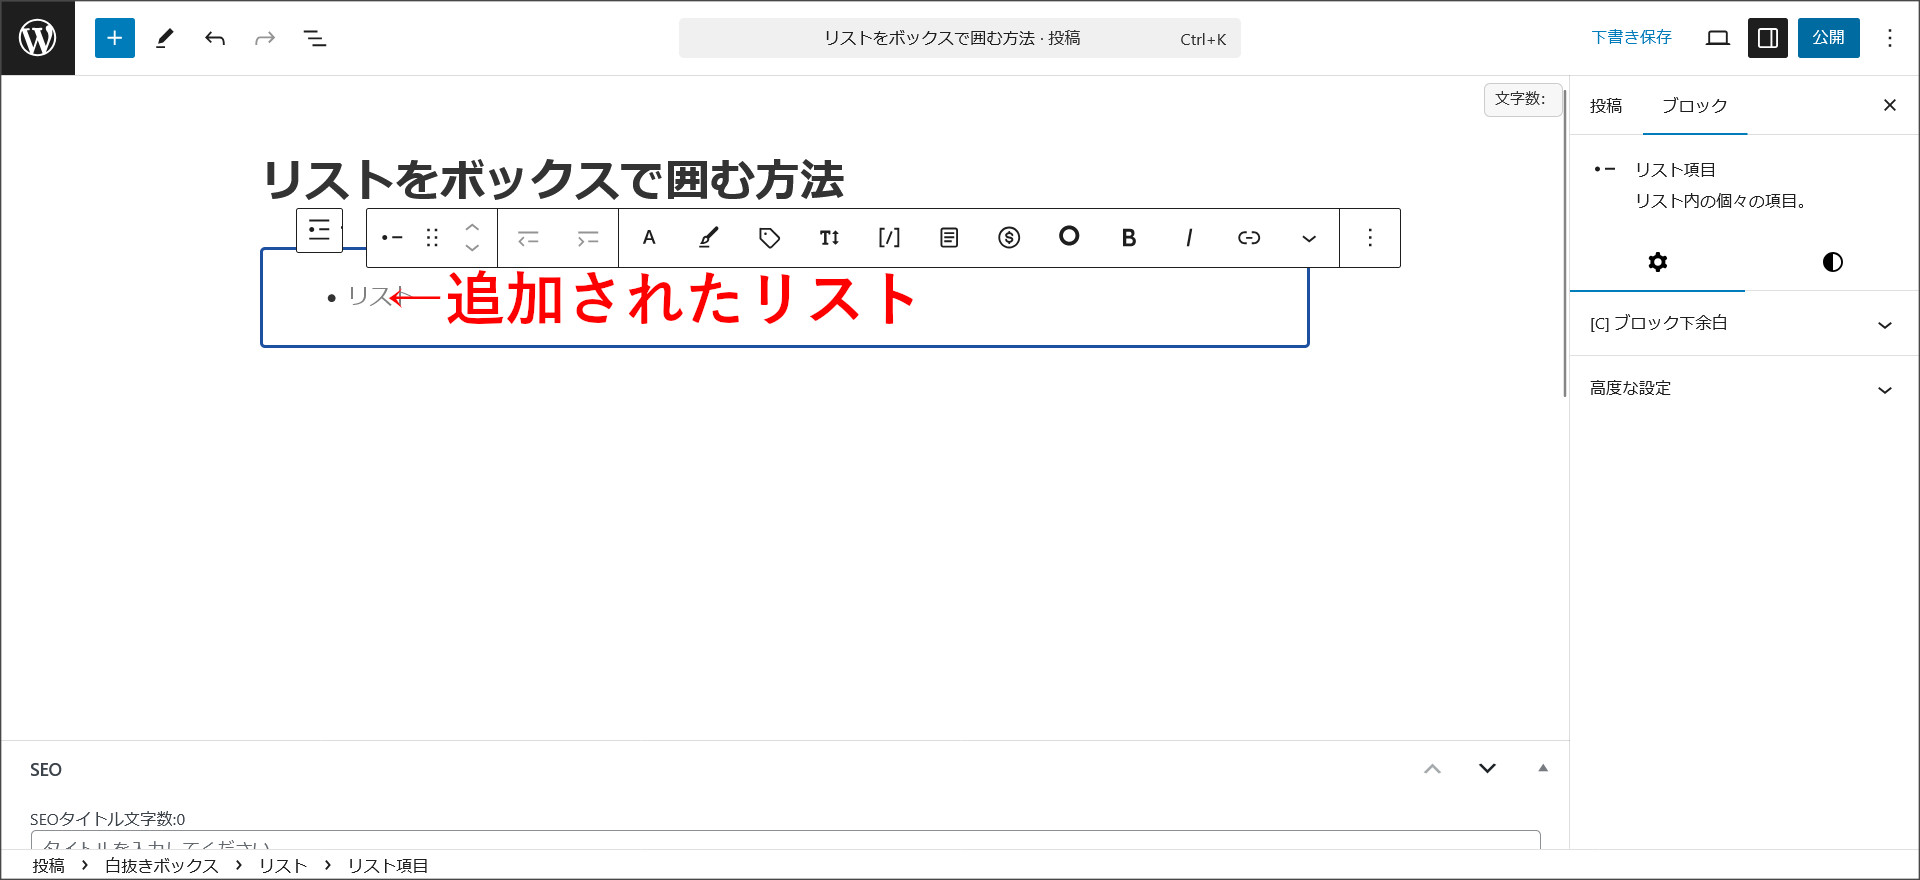The width and height of the screenshot is (1920, 880).
Task: Click the 文字数 counter badge
Action: tap(1522, 99)
